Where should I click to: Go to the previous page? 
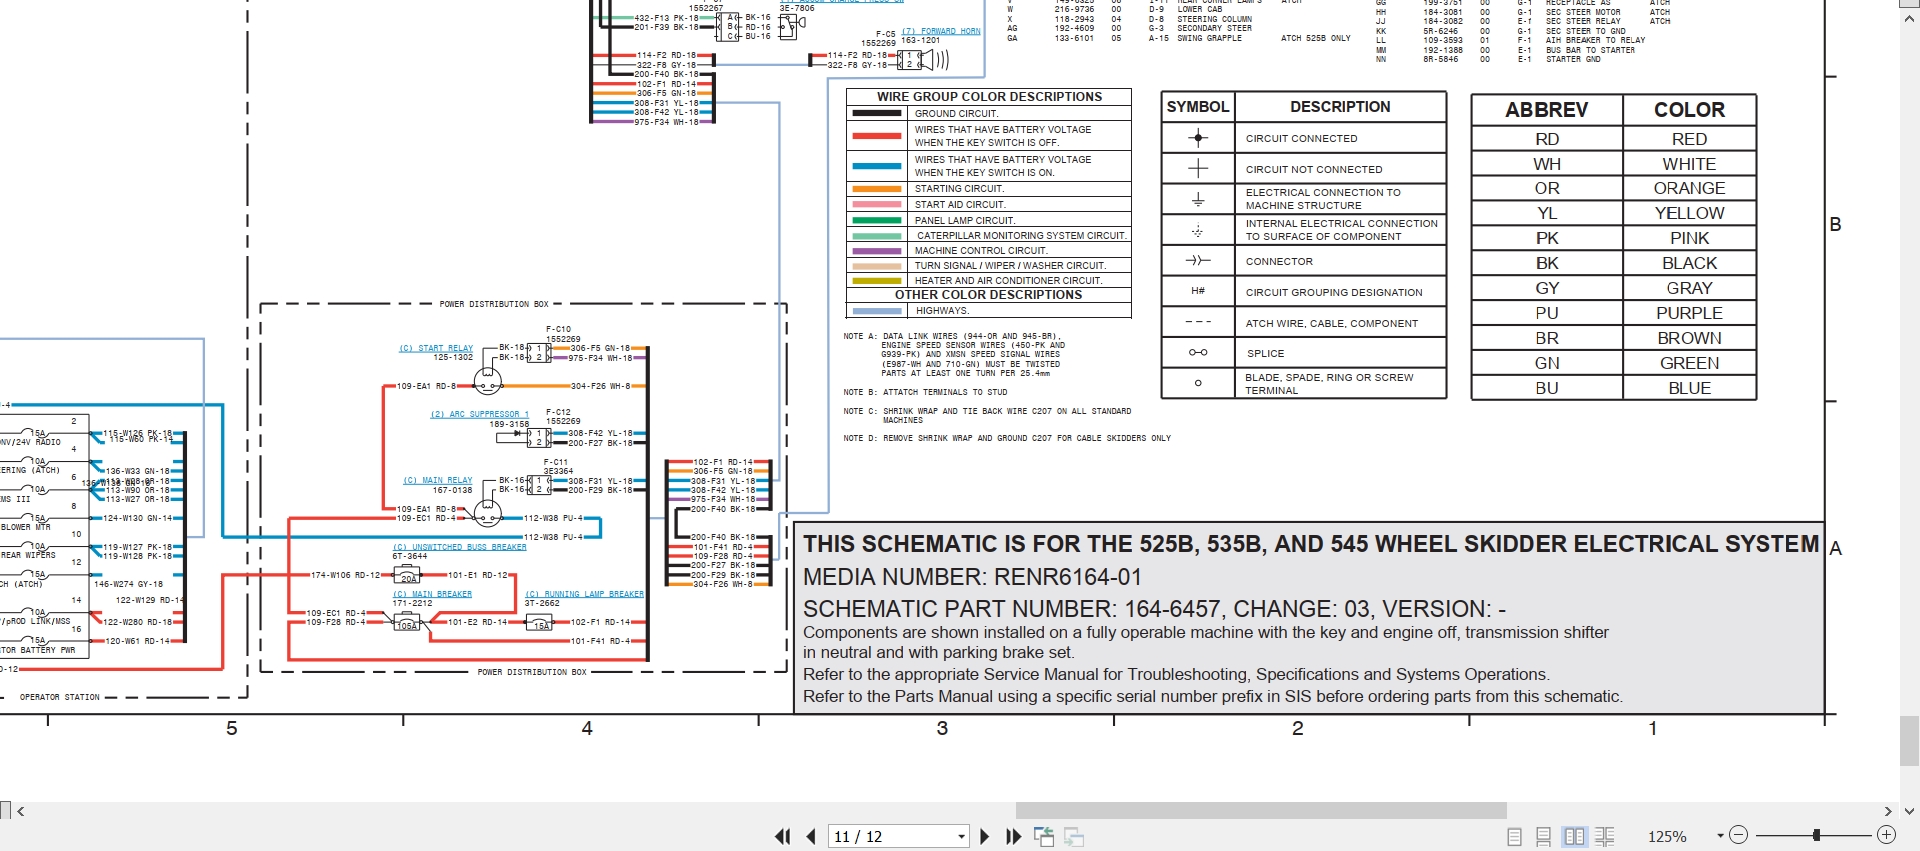[x=811, y=836]
